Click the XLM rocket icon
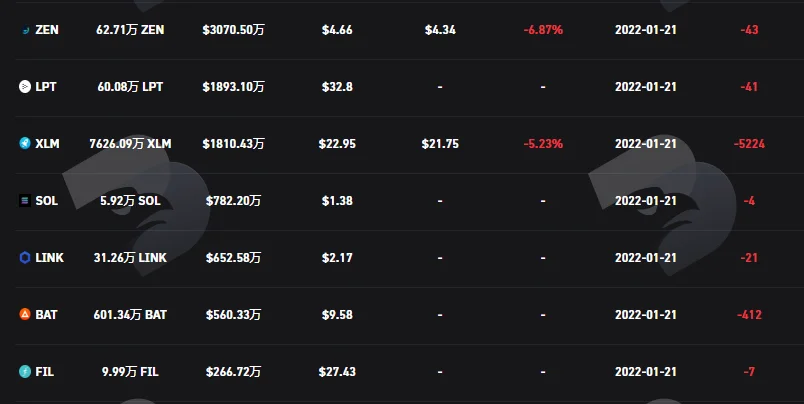The width and height of the screenshot is (804, 404). pyautogui.click(x=25, y=144)
